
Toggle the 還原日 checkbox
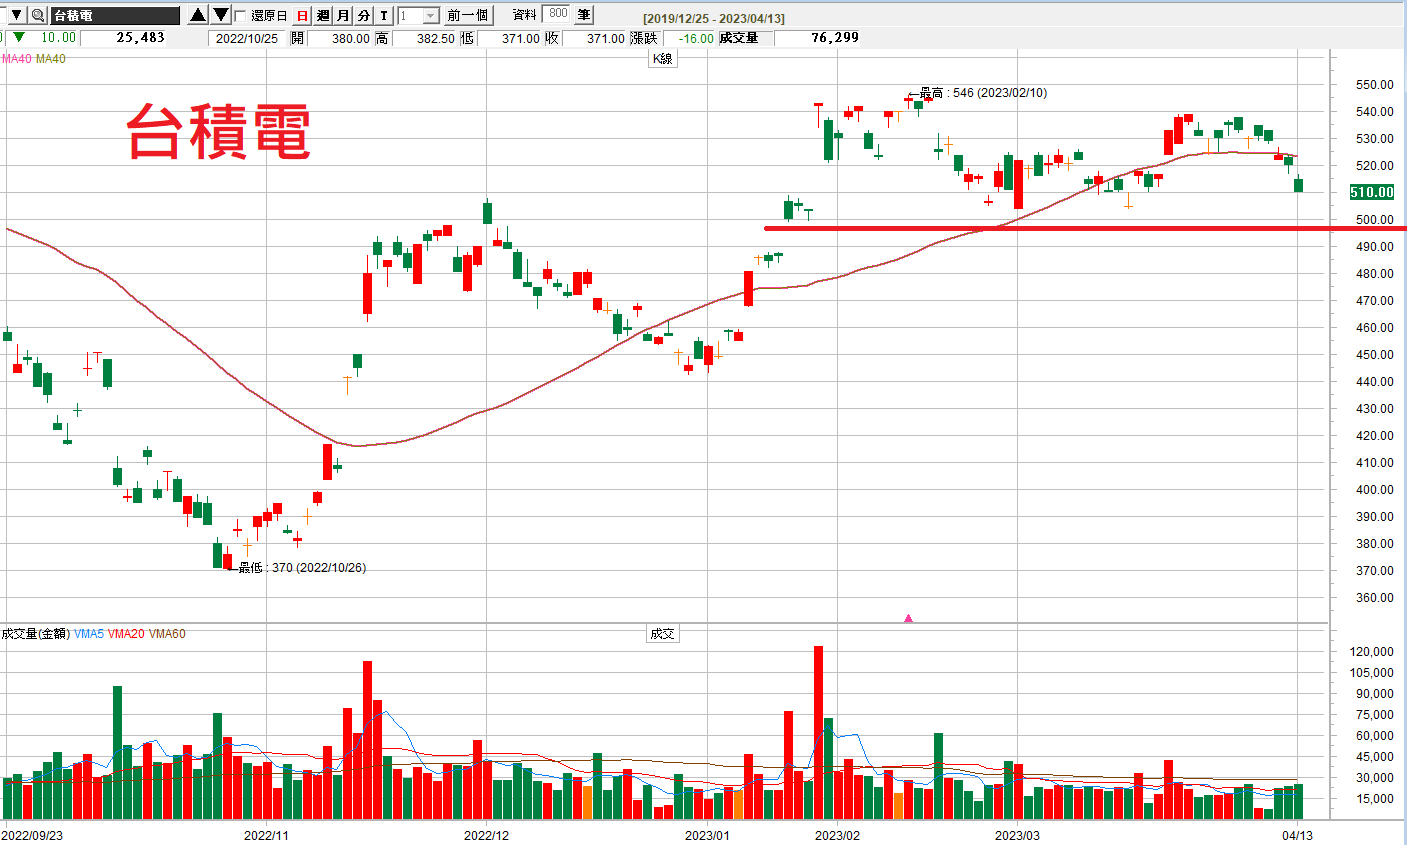240,15
